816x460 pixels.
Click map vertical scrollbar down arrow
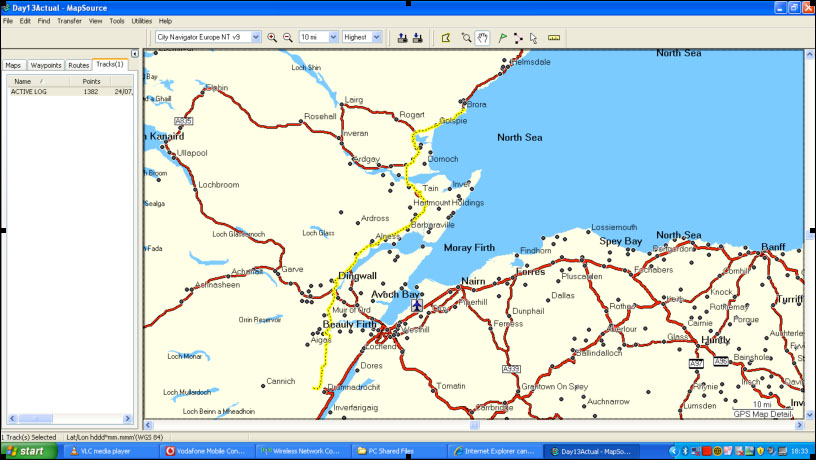pyautogui.click(x=810, y=415)
